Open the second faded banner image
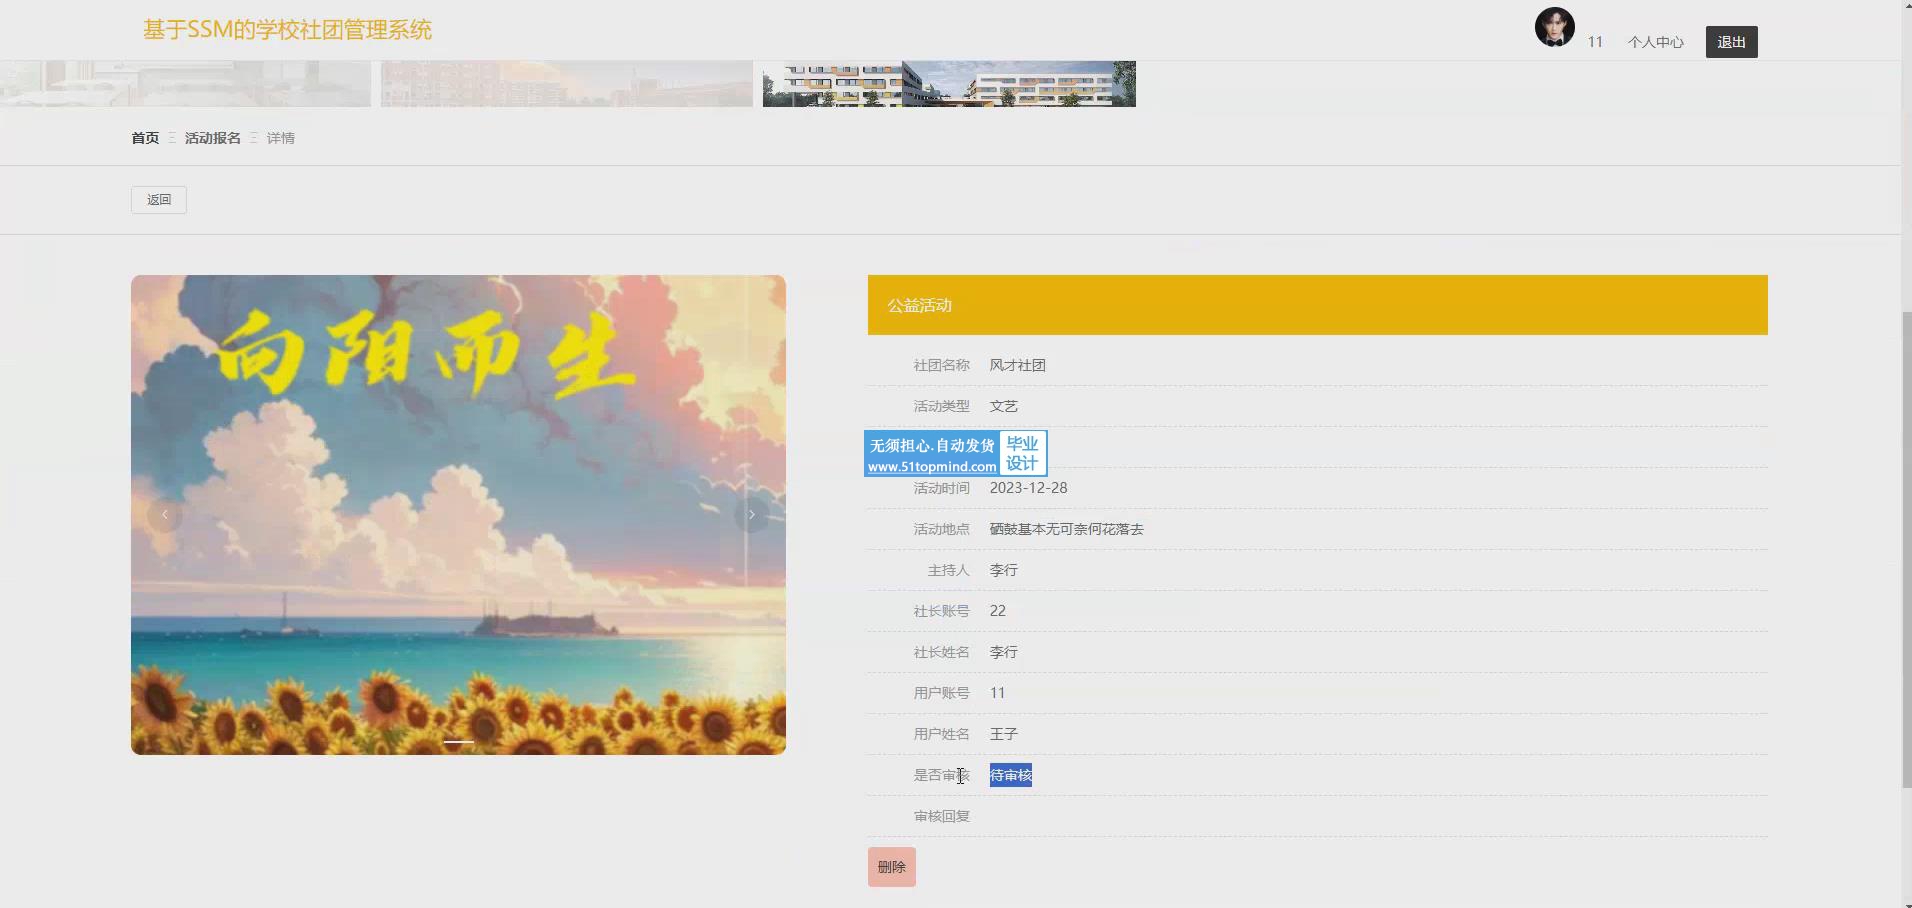Viewport: 1912px width, 908px height. pyautogui.click(x=566, y=84)
